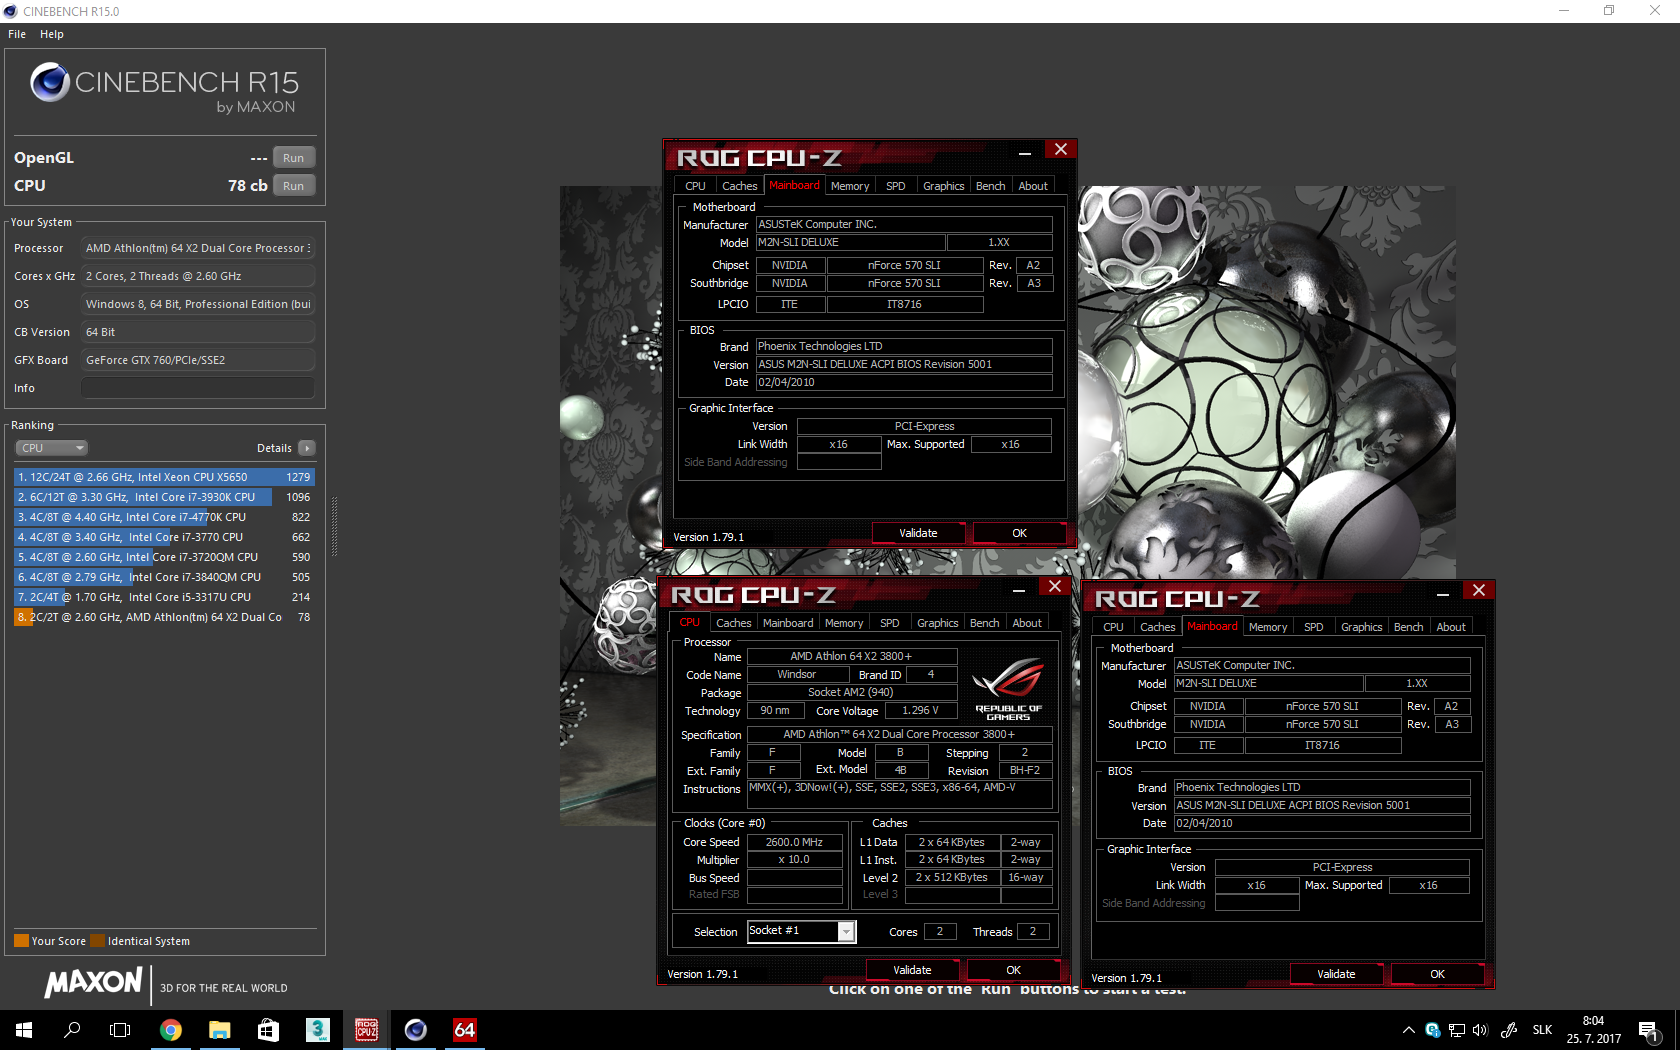Open Caches tab in bottom-left CPU-Z window
The image size is (1680, 1050).
point(733,623)
